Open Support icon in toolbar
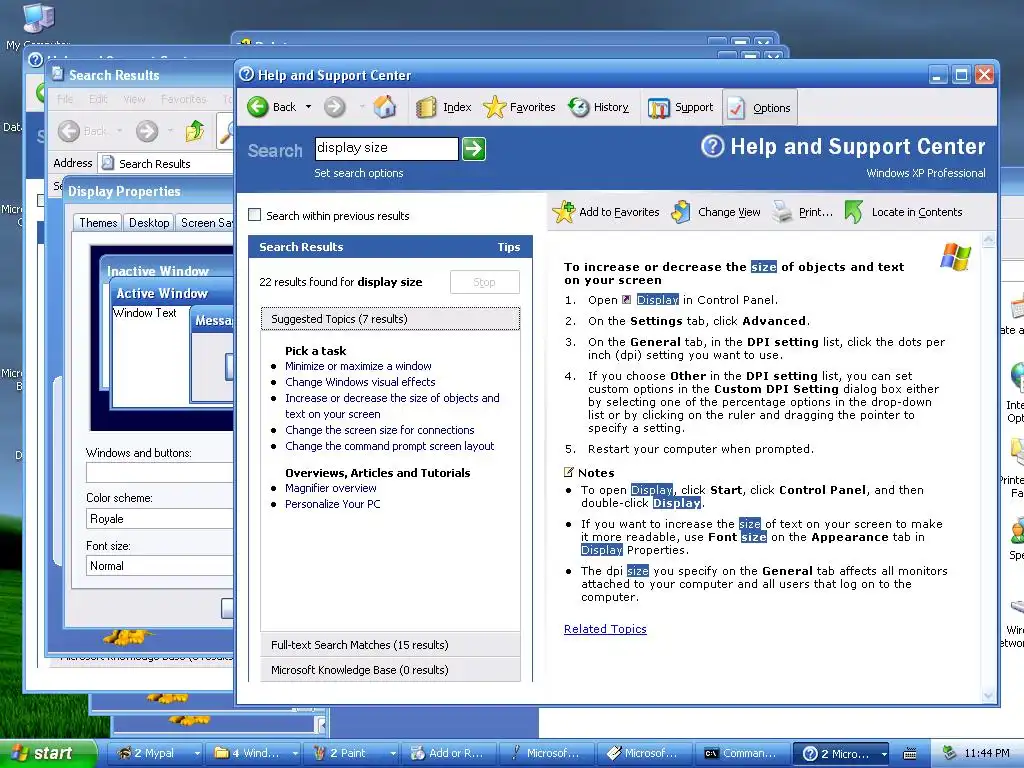Image resolution: width=1024 pixels, height=768 pixels. point(658,108)
